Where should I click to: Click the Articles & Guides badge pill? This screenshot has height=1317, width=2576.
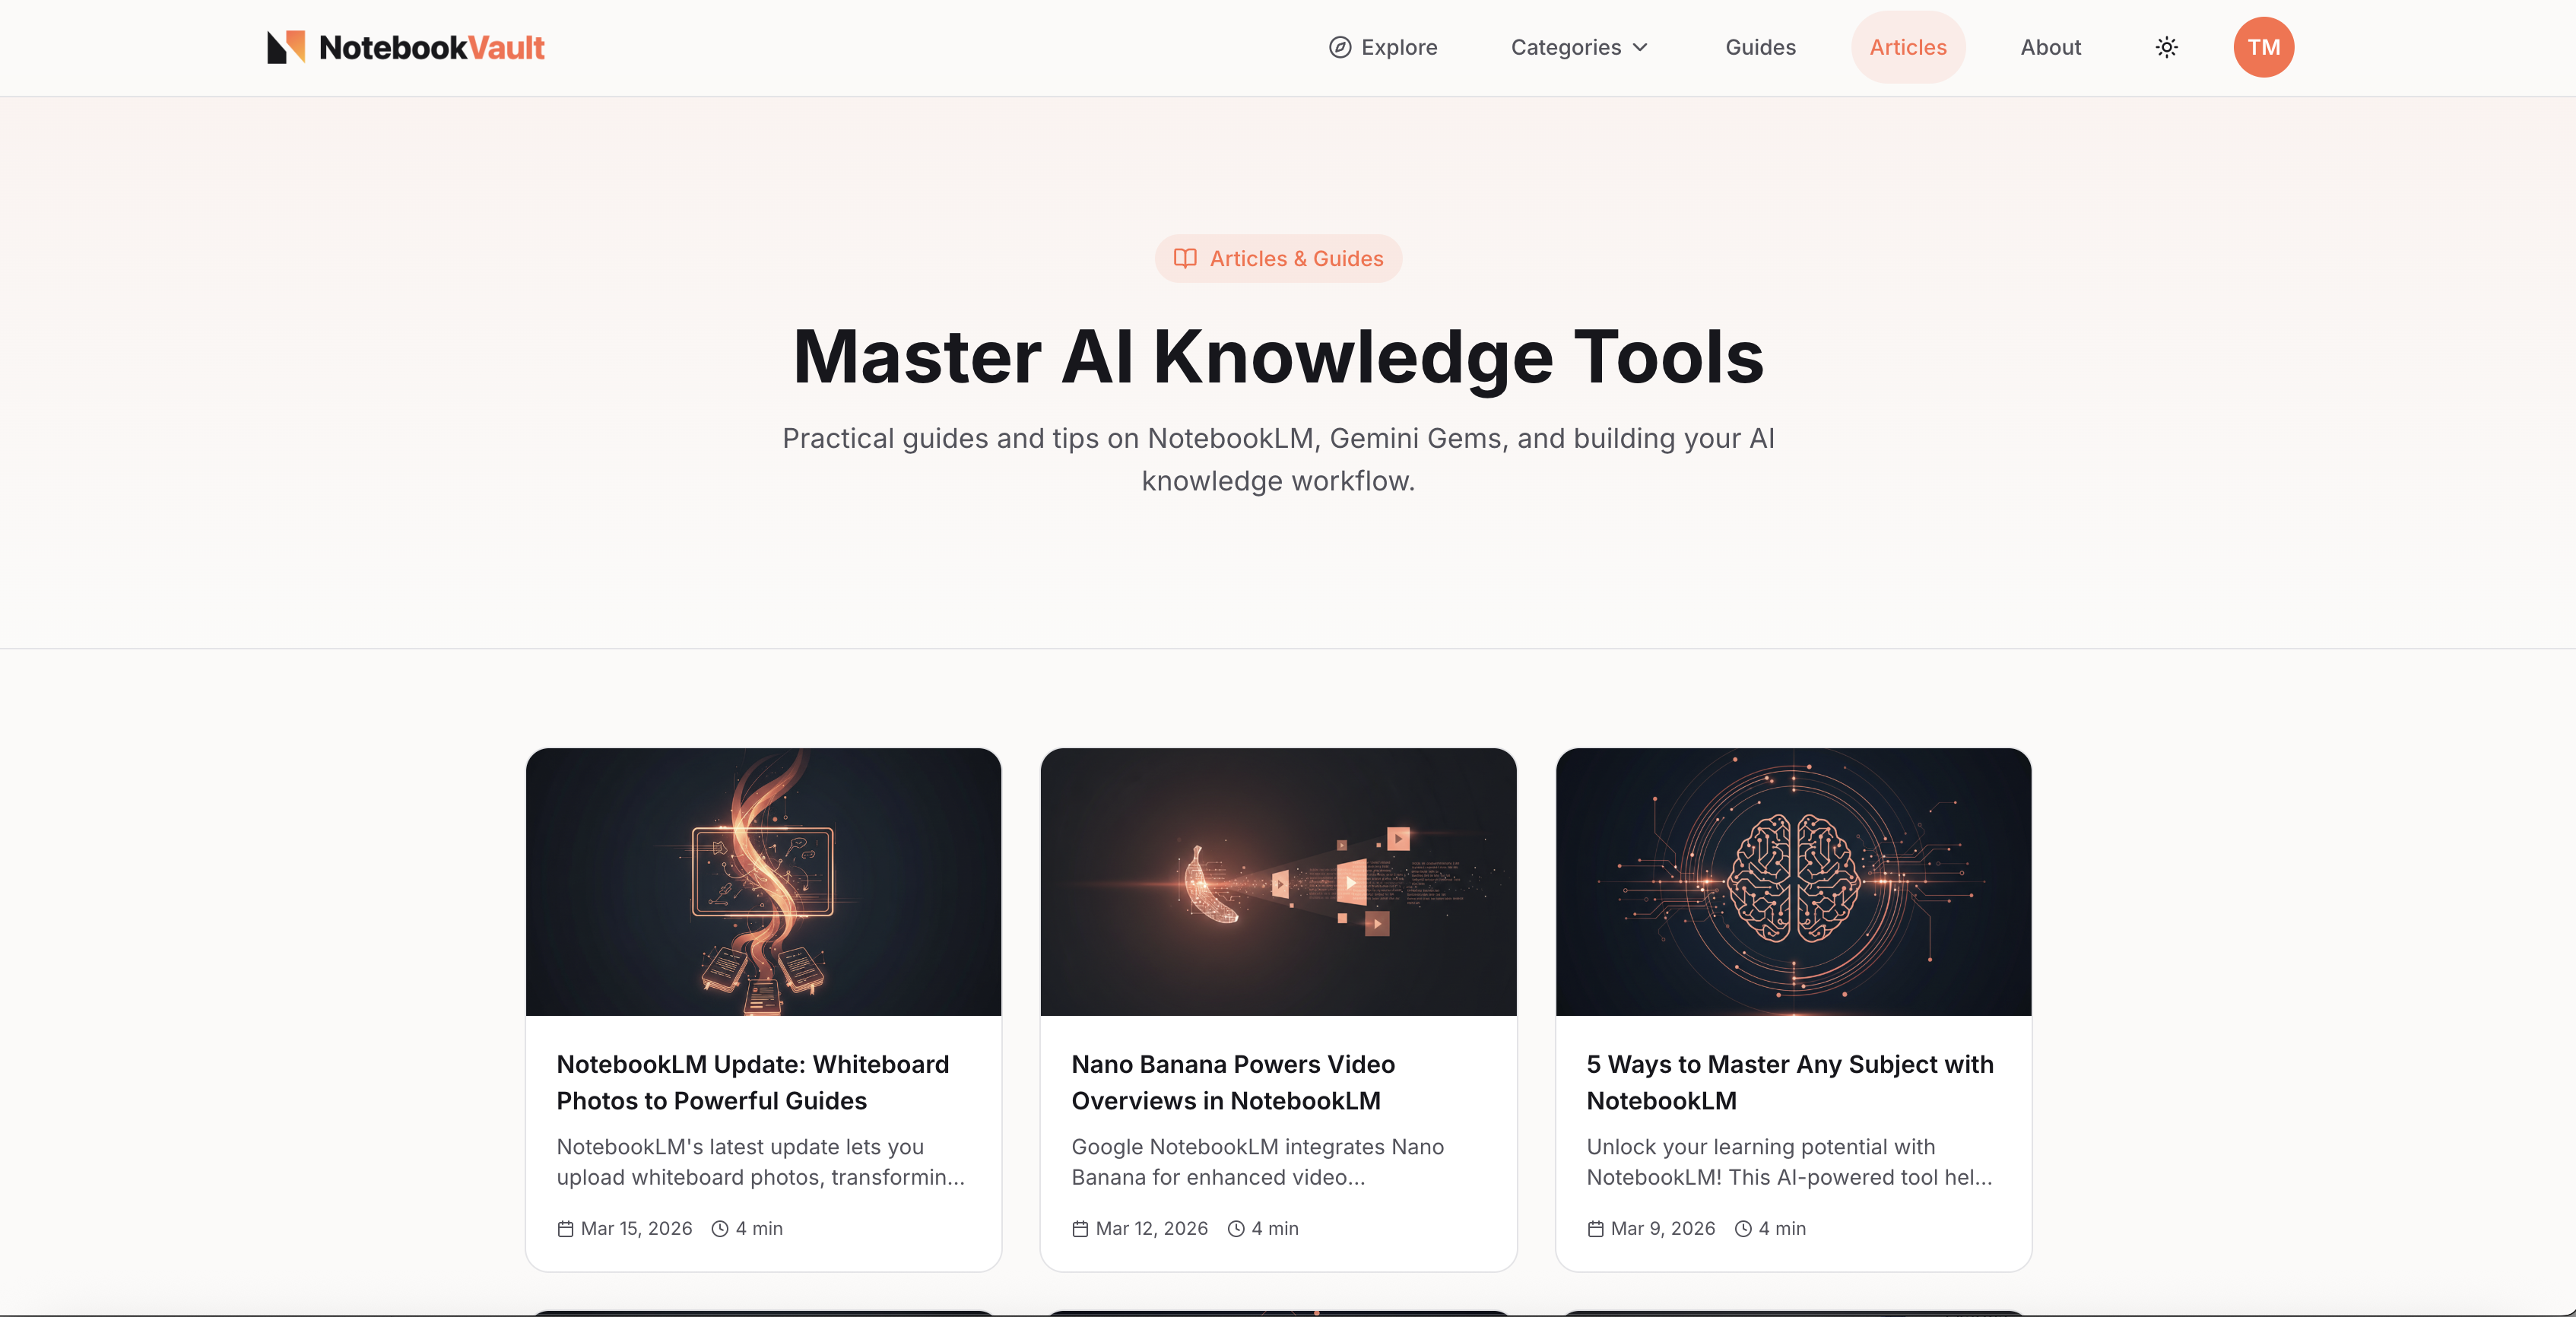click(x=1278, y=258)
